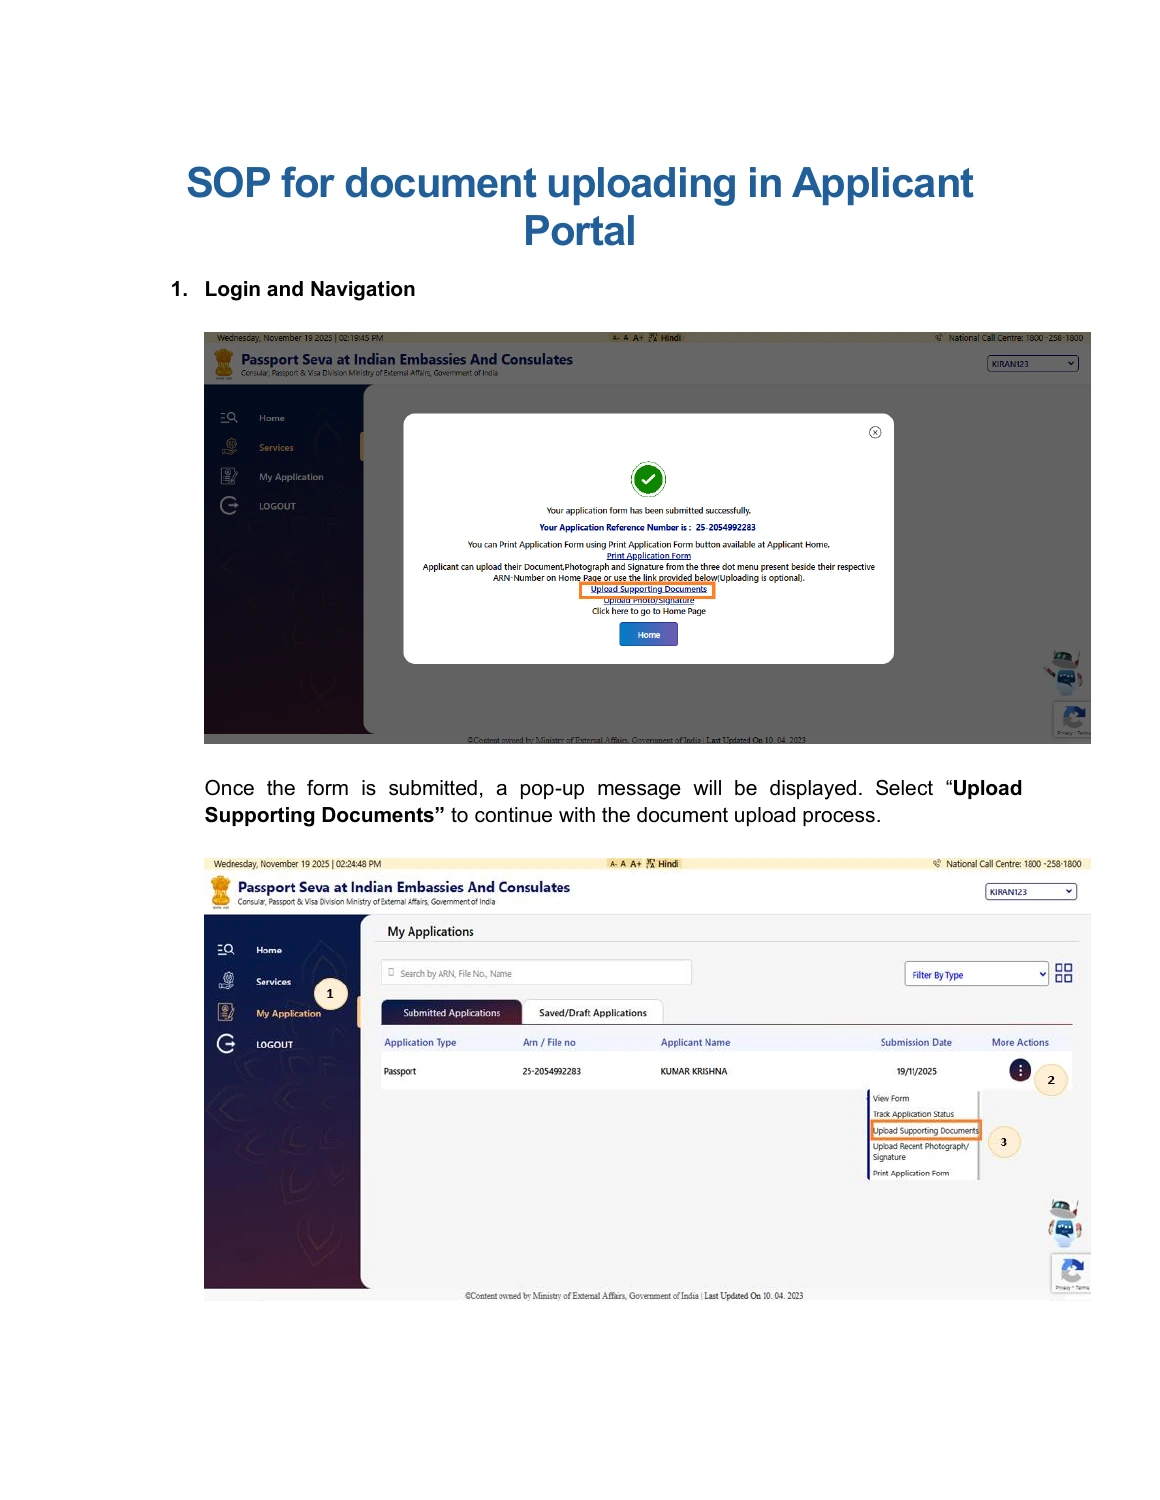Click the Applicant Name column header
The image size is (1160, 1500).
click(695, 1042)
